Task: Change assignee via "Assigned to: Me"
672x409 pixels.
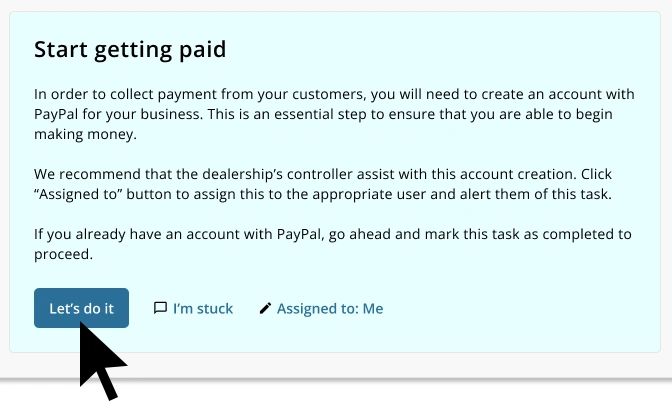Action: click(x=329, y=308)
